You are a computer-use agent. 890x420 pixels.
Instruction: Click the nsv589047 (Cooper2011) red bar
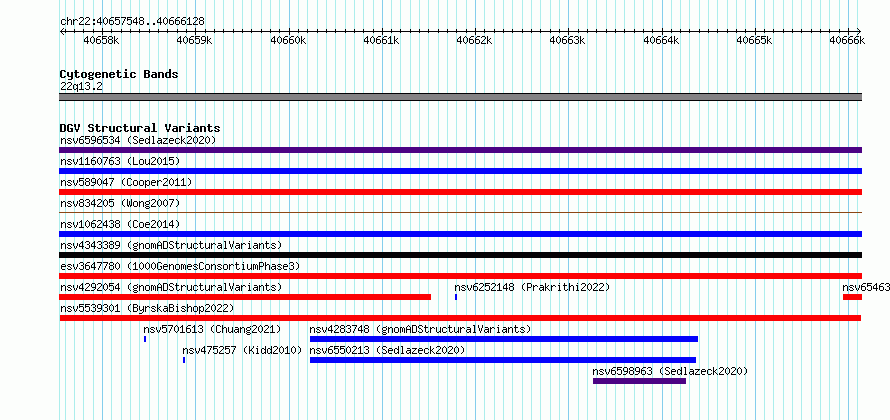coord(460,192)
